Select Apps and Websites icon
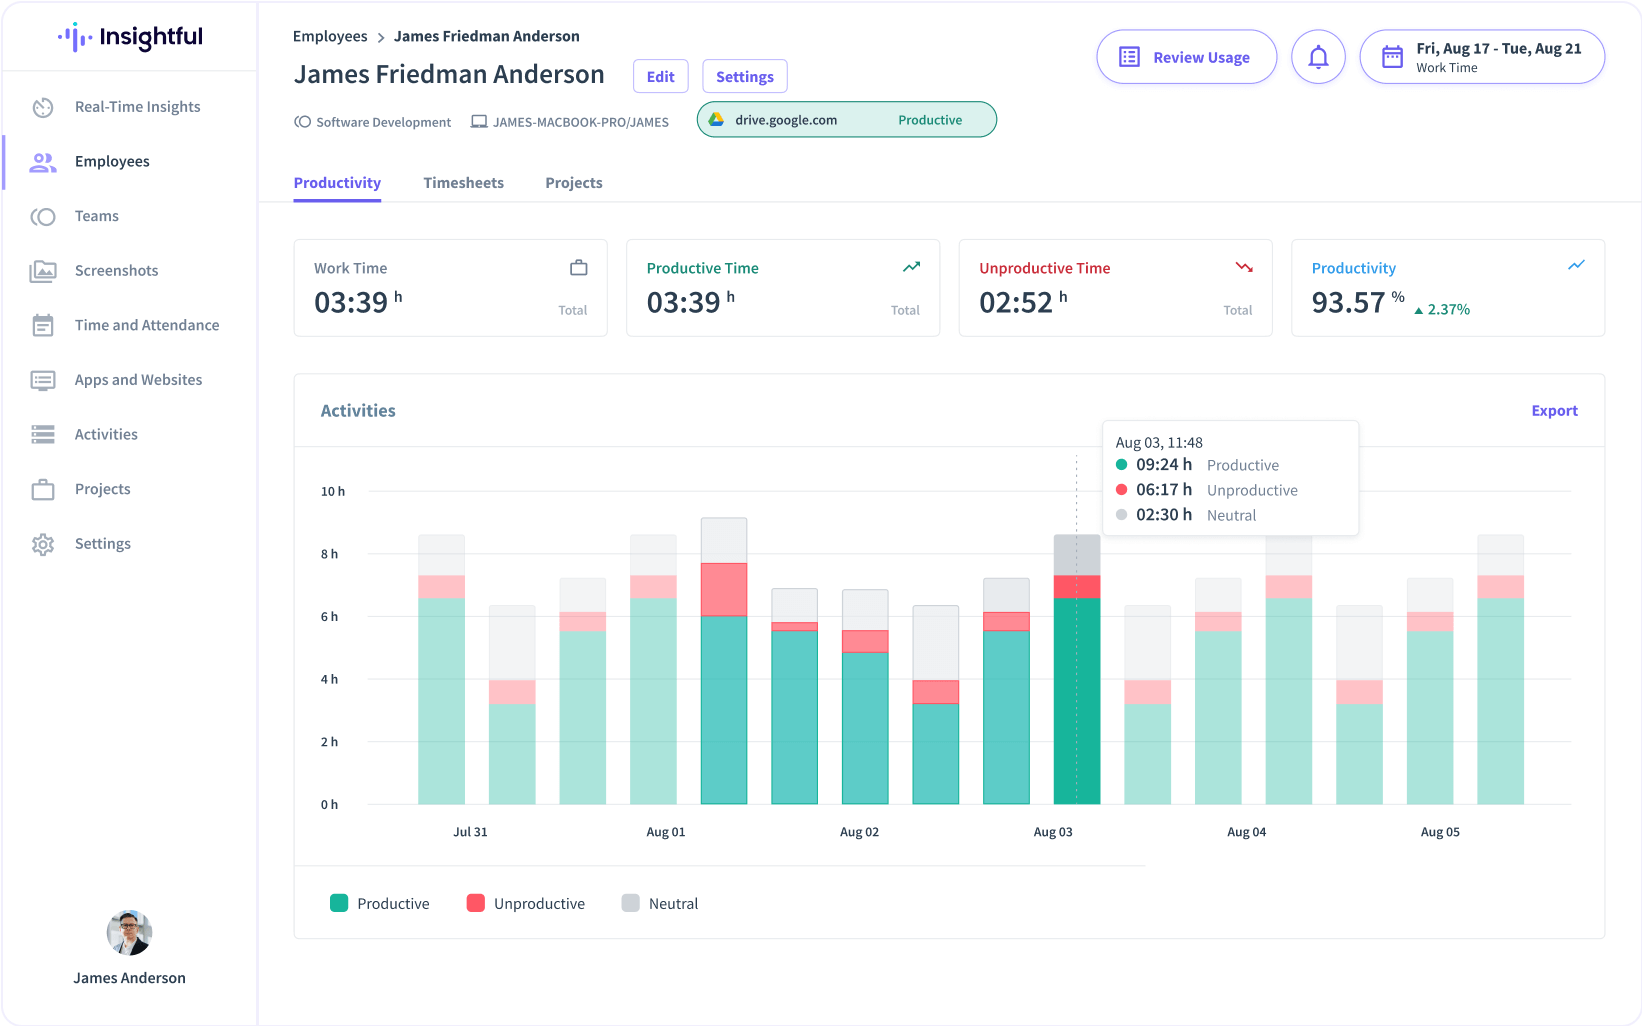The width and height of the screenshot is (1642, 1026). [44, 380]
